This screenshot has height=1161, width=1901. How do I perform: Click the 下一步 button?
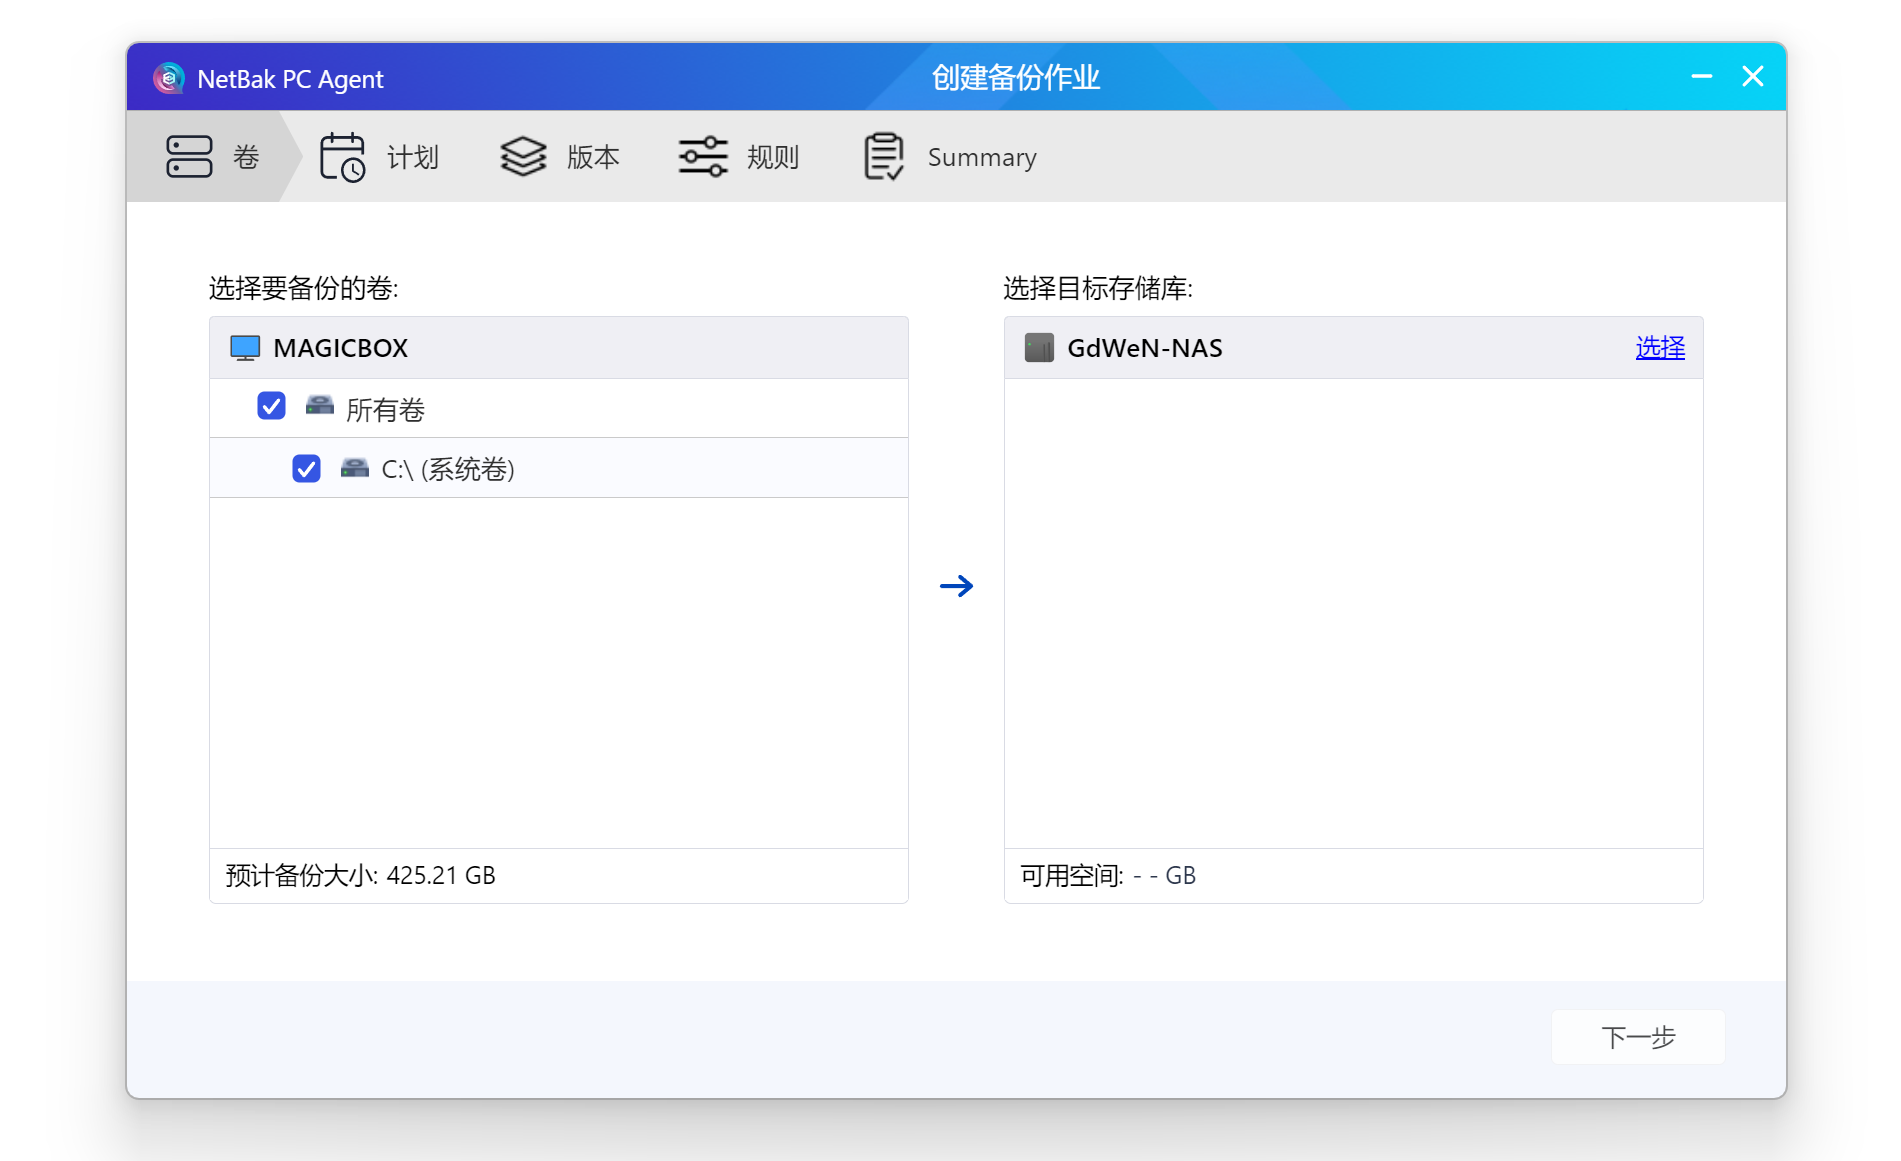click(1638, 1037)
